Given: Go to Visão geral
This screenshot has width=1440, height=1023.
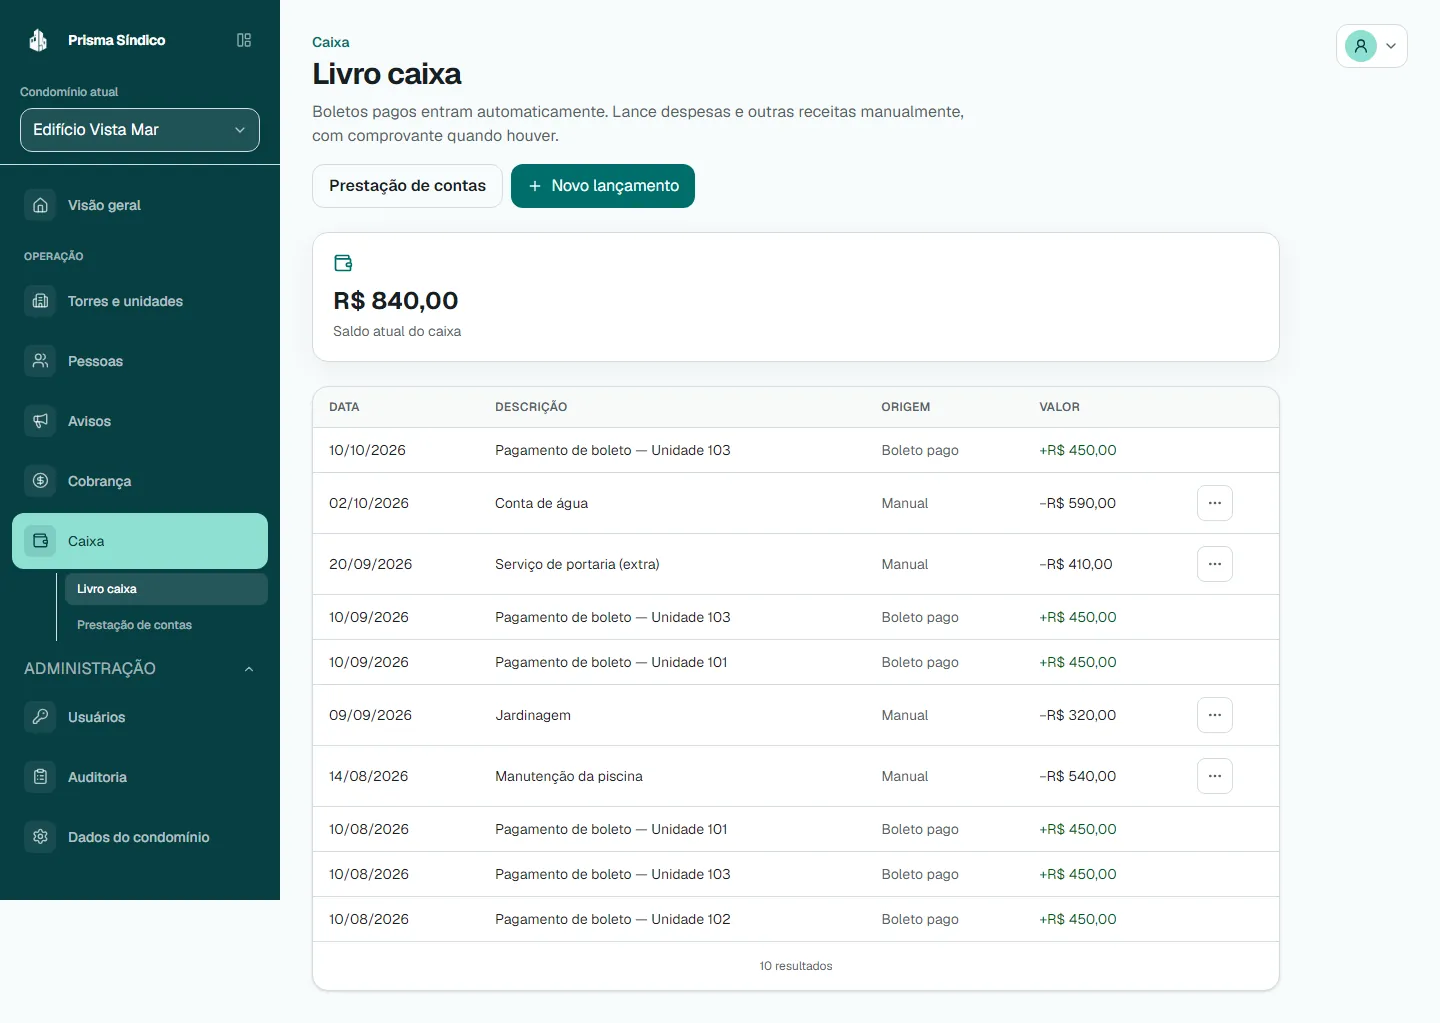Looking at the screenshot, I should coord(140,205).
